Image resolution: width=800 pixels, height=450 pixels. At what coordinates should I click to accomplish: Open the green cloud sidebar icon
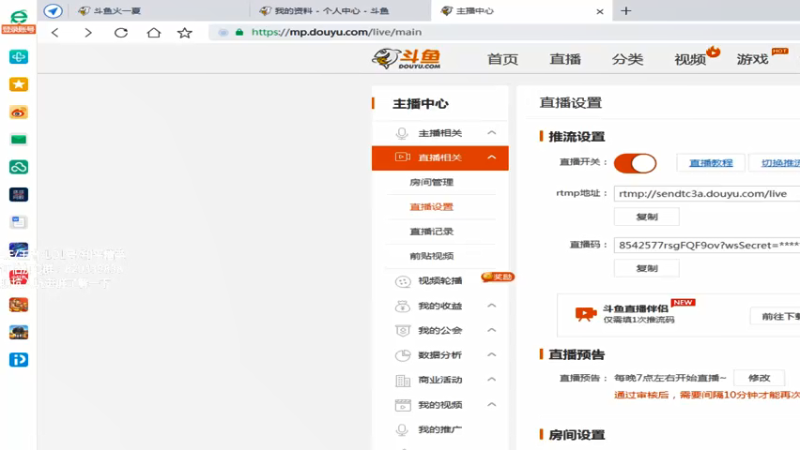[18, 167]
